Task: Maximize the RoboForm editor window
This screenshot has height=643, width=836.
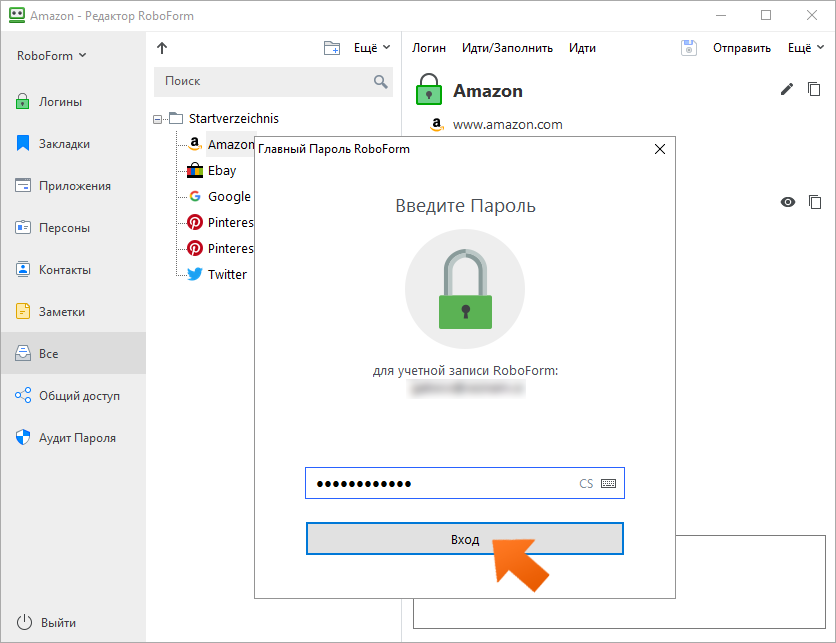Action: point(766,15)
